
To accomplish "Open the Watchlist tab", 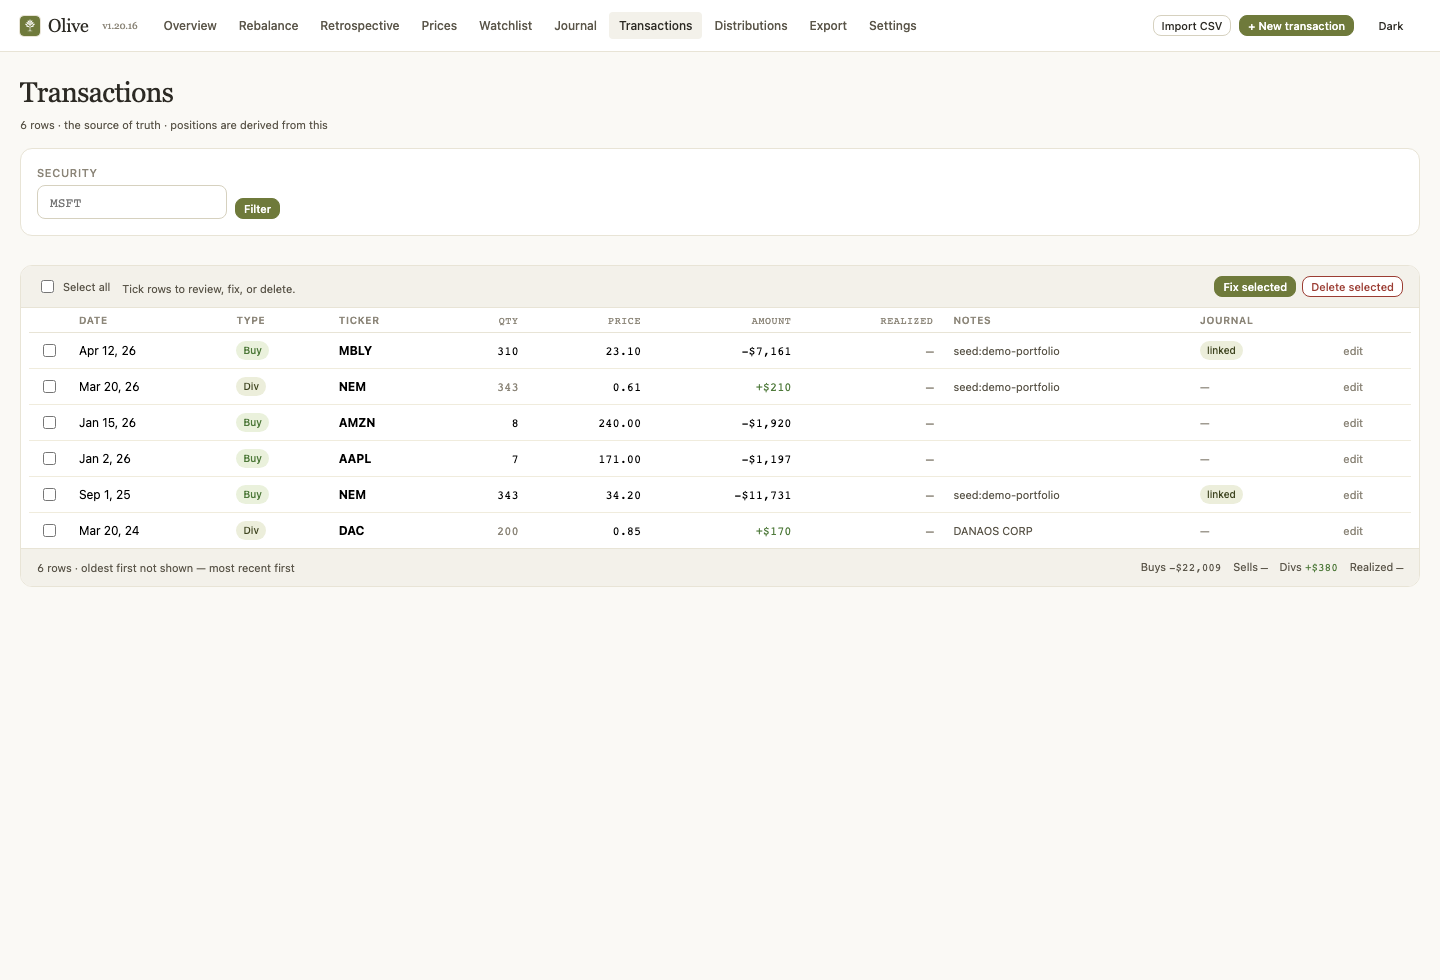I will click(x=505, y=26).
